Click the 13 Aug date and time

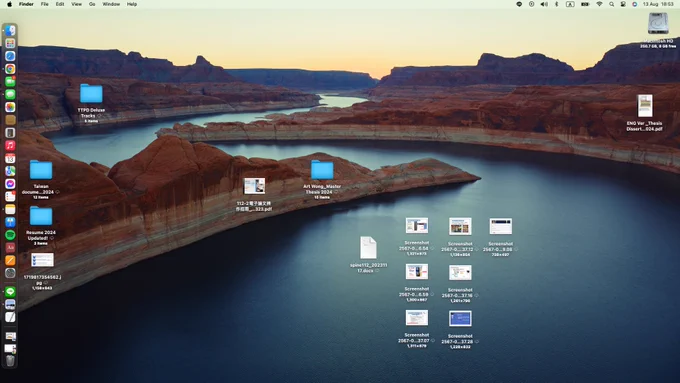pos(658,4)
